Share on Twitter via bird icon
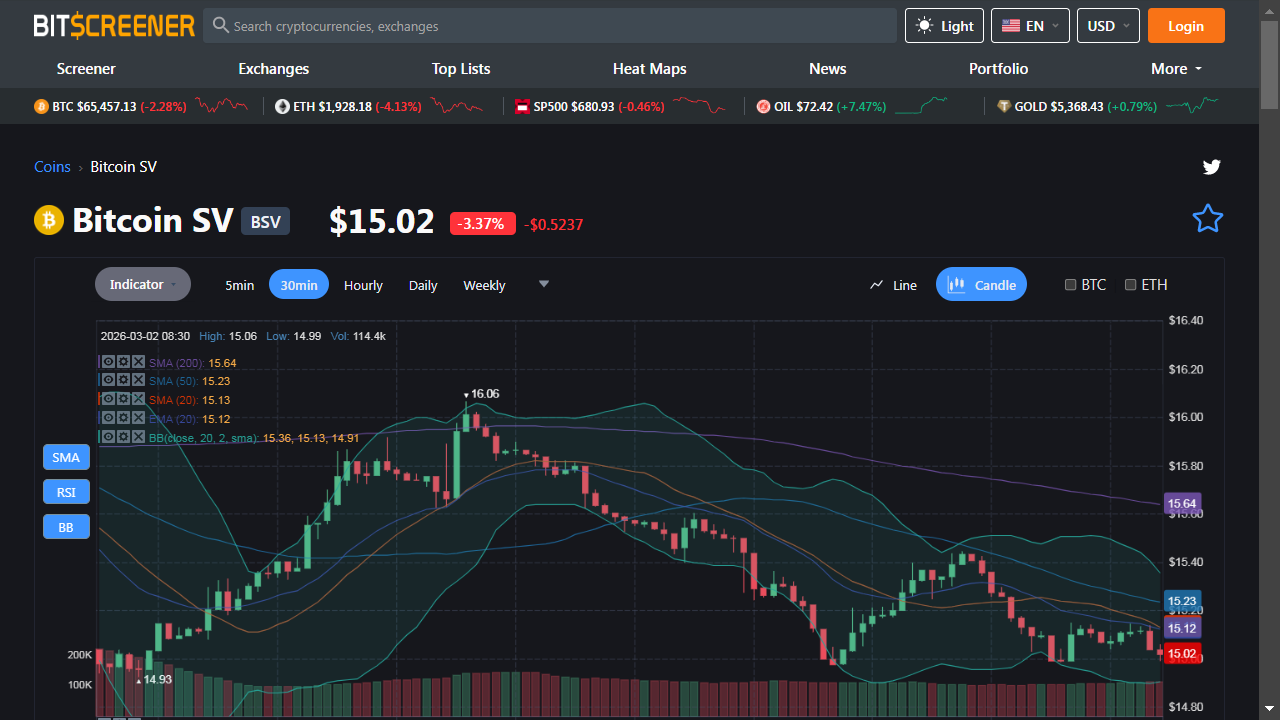 click(x=1212, y=167)
